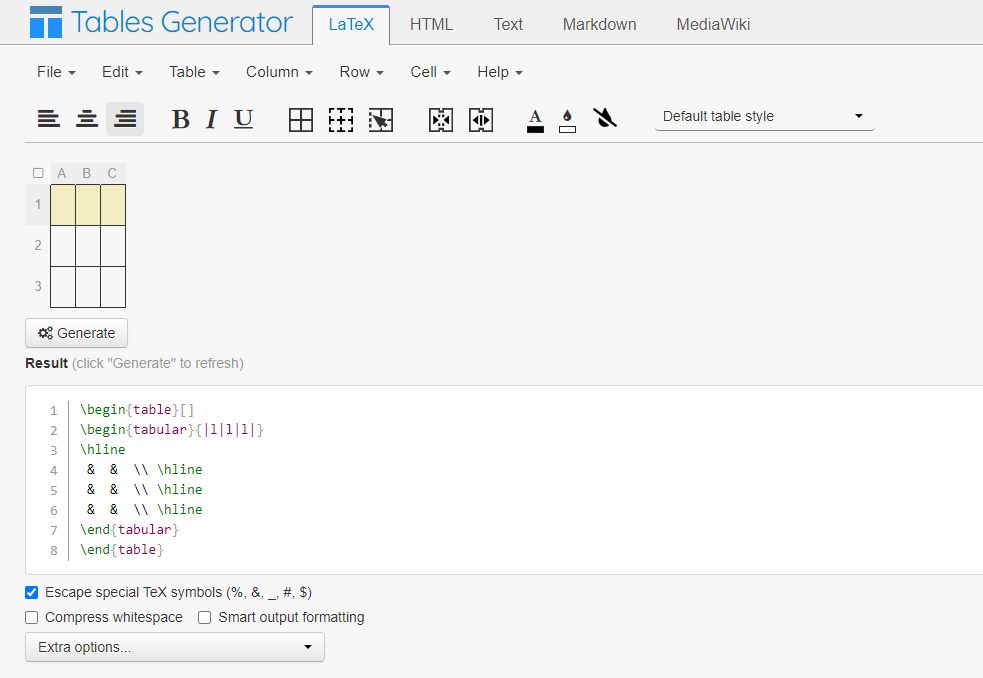The height and width of the screenshot is (678, 983).
Task: Expand the Extra options dropdown
Action: [x=175, y=647]
